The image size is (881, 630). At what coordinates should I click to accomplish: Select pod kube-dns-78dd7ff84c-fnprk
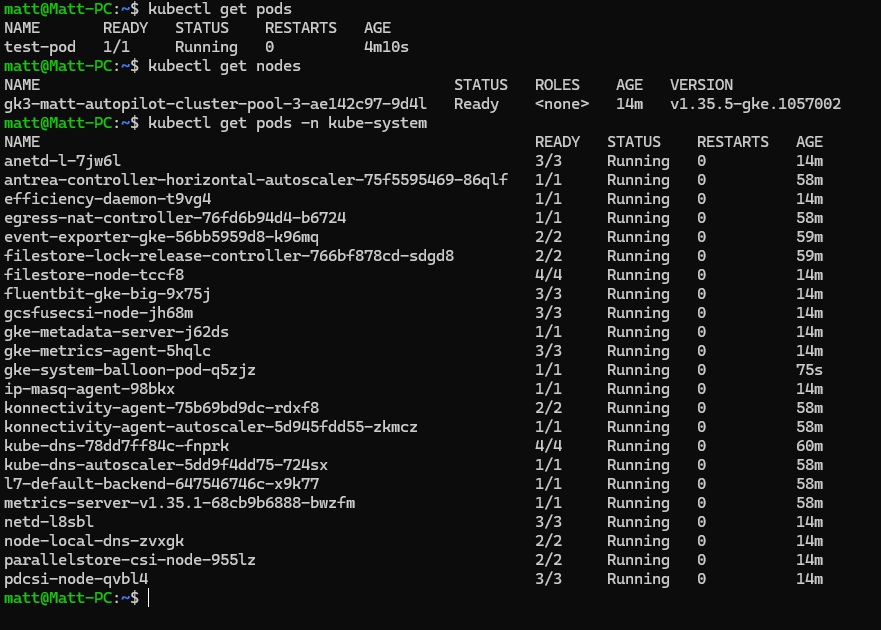click(x=116, y=446)
